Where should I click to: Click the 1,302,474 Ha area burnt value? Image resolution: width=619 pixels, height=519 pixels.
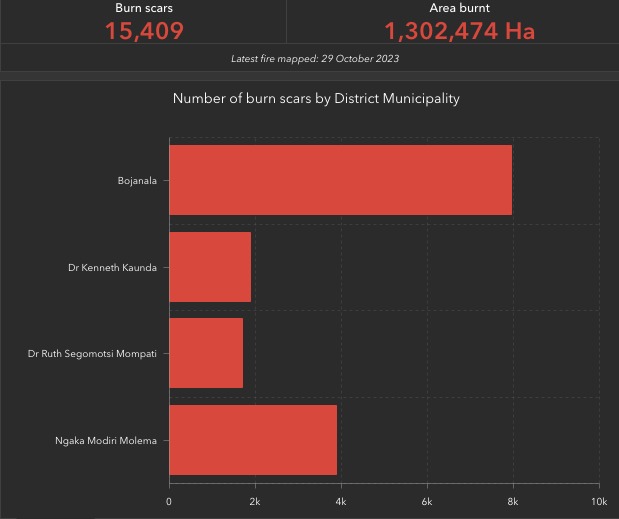460,31
